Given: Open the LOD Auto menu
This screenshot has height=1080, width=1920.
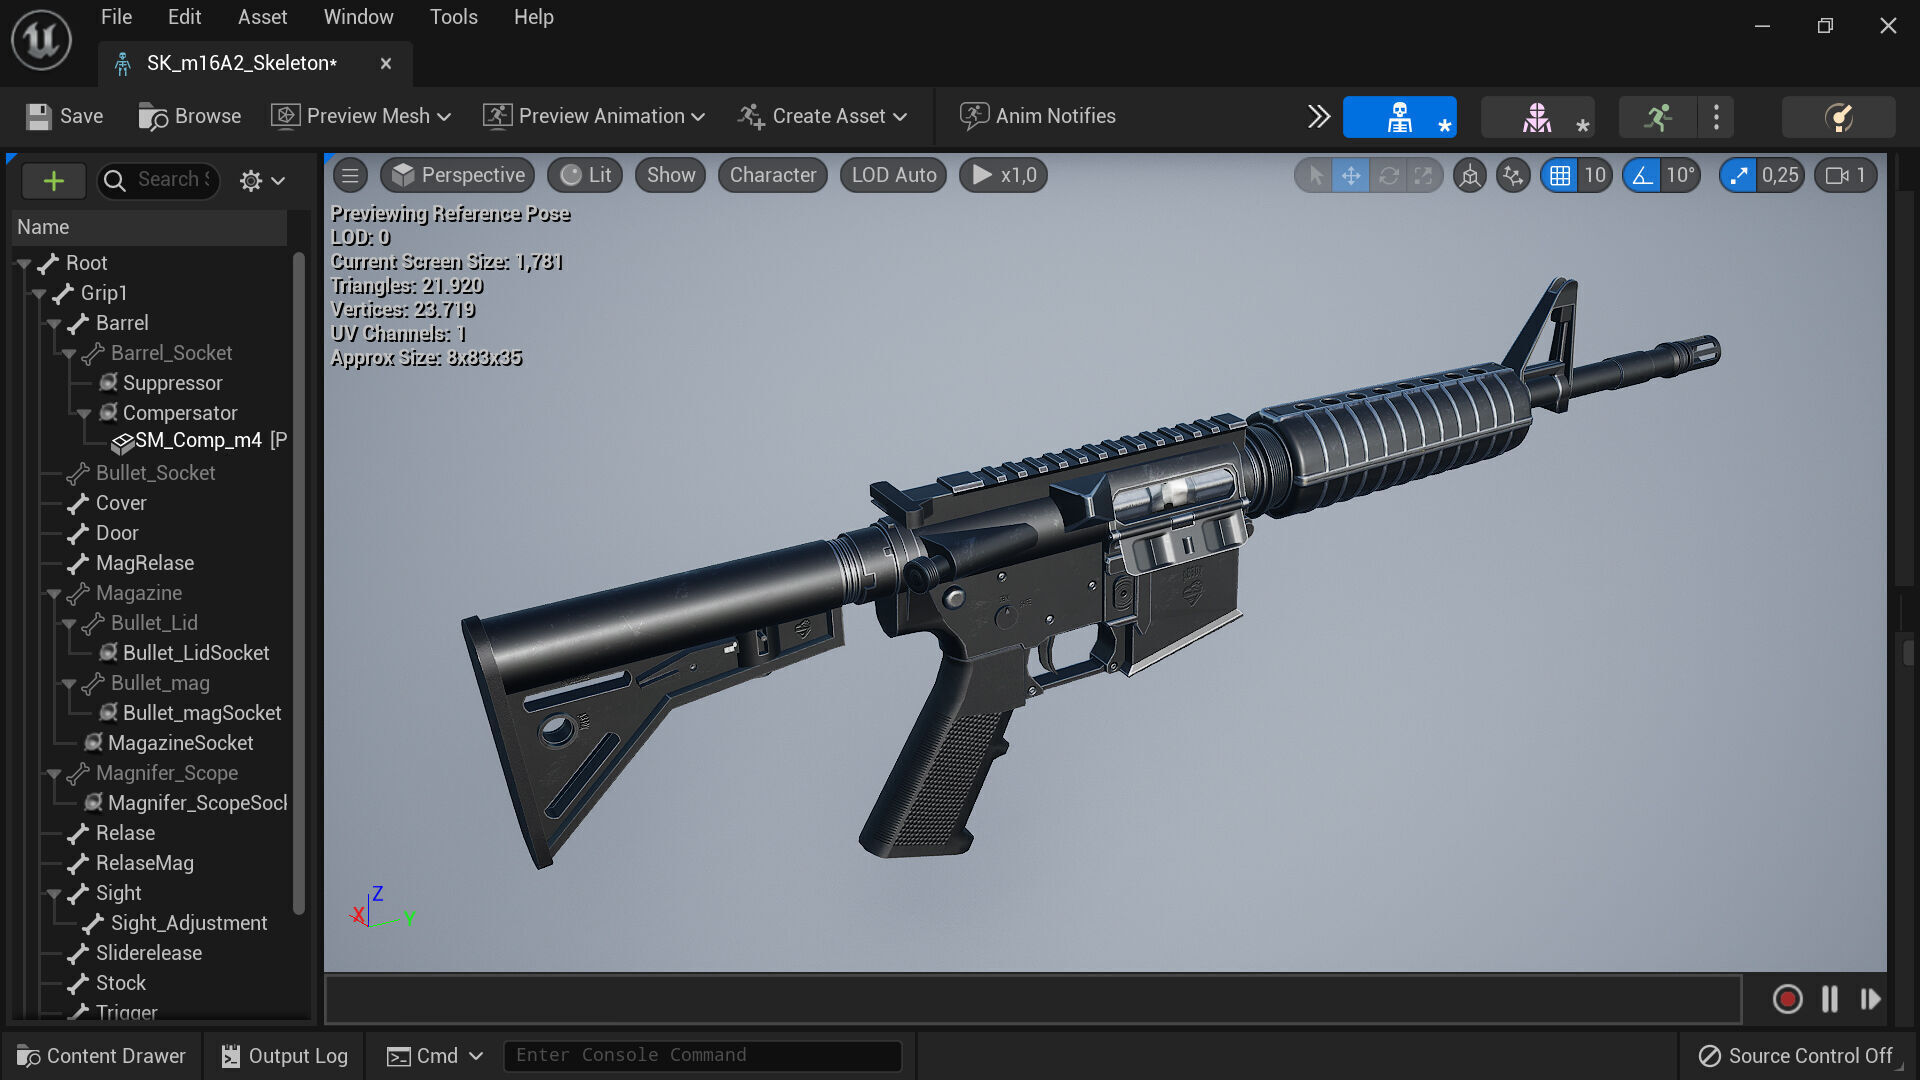Looking at the screenshot, I should tap(893, 176).
